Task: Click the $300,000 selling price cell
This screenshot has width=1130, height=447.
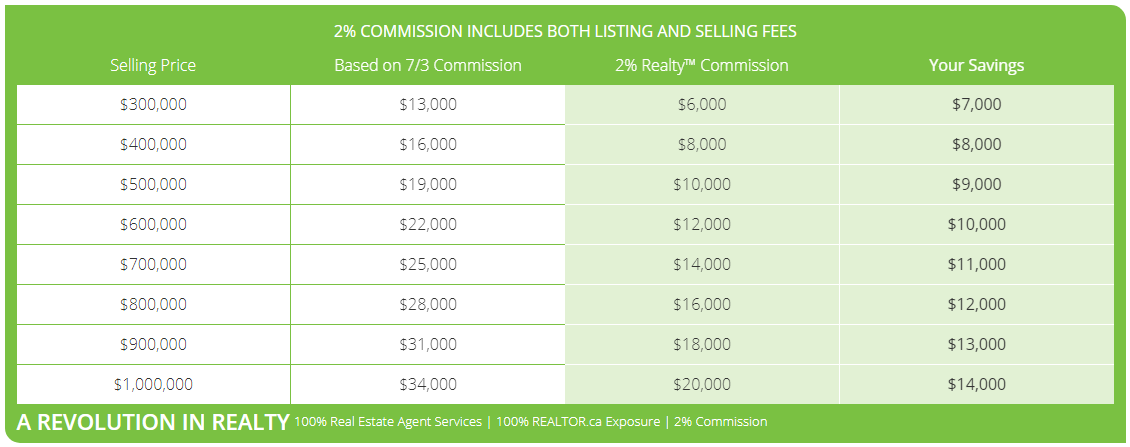Action: pyautogui.click(x=154, y=105)
